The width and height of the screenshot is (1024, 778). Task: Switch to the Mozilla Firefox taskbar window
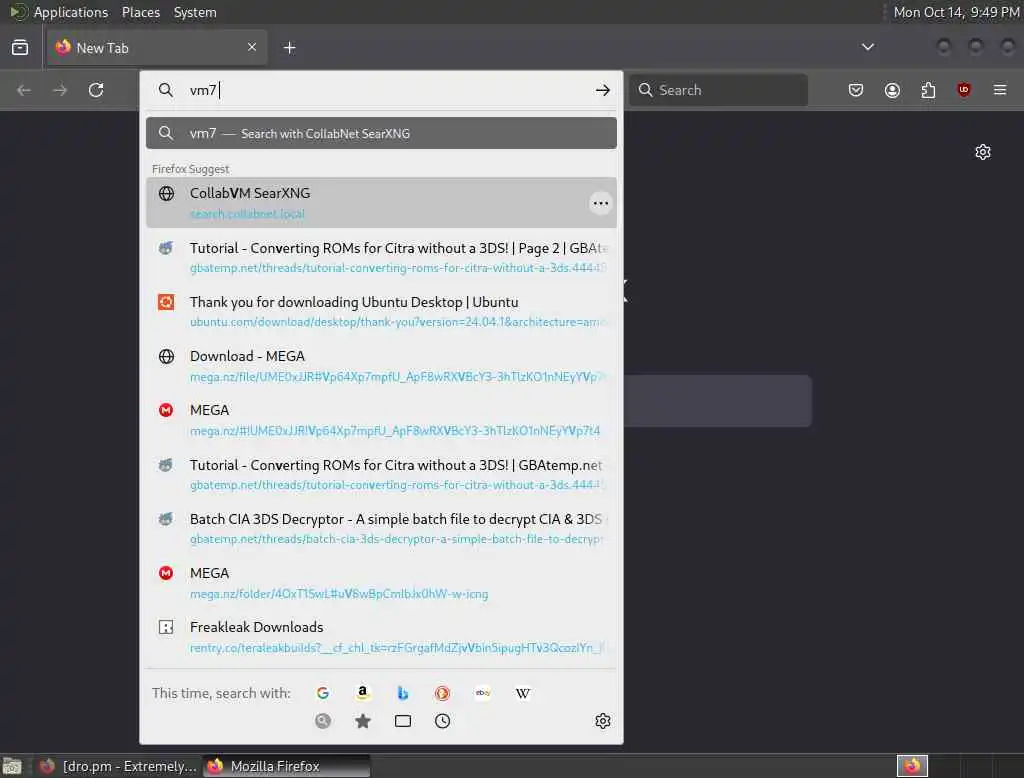286,766
